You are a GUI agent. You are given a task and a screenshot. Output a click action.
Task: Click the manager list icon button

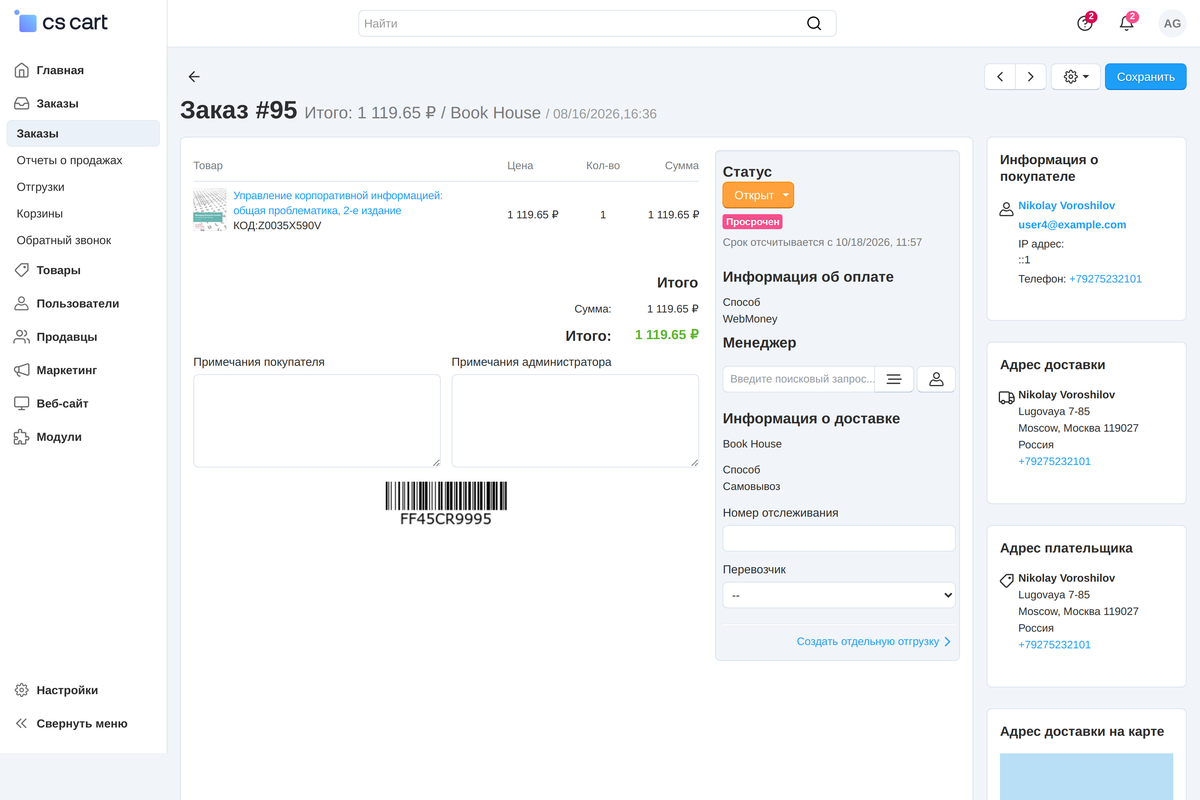click(x=894, y=379)
